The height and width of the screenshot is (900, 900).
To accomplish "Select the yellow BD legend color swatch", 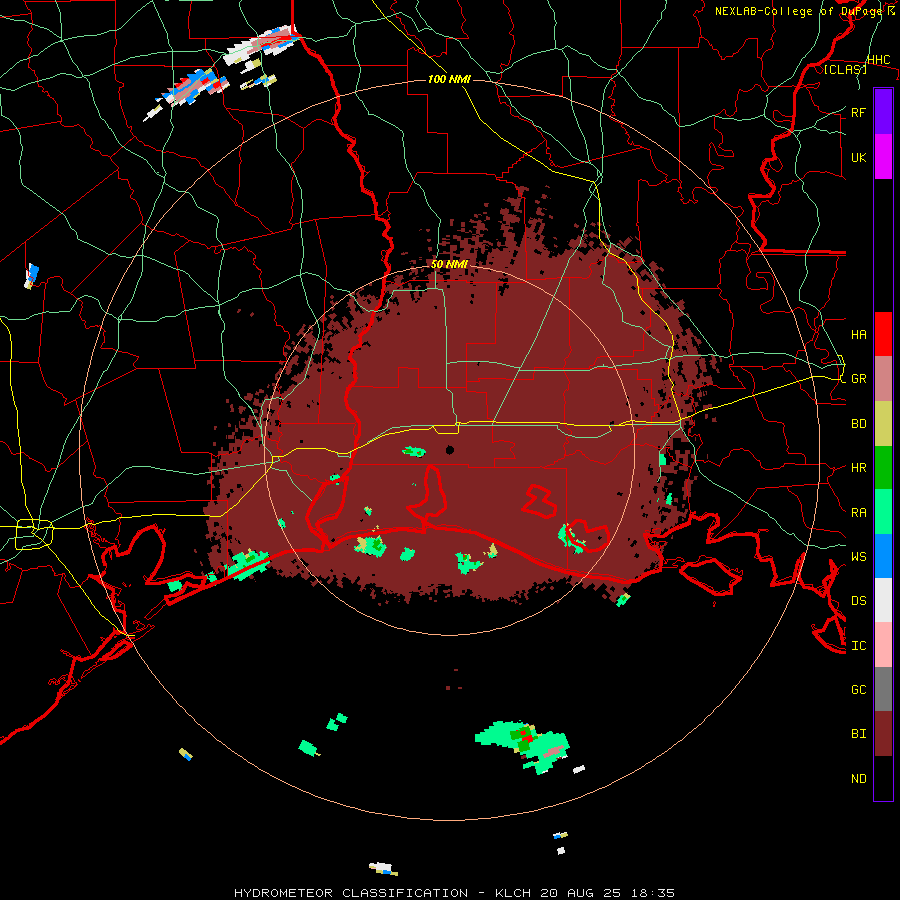I will pyautogui.click(x=883, y=424).
